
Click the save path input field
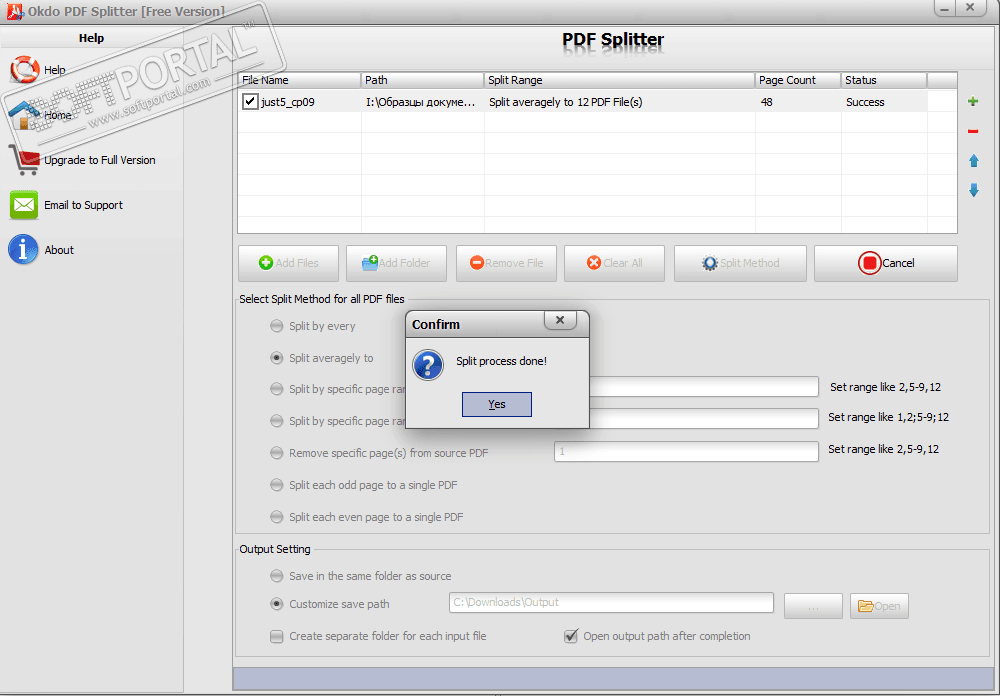[x=611, y=602]
